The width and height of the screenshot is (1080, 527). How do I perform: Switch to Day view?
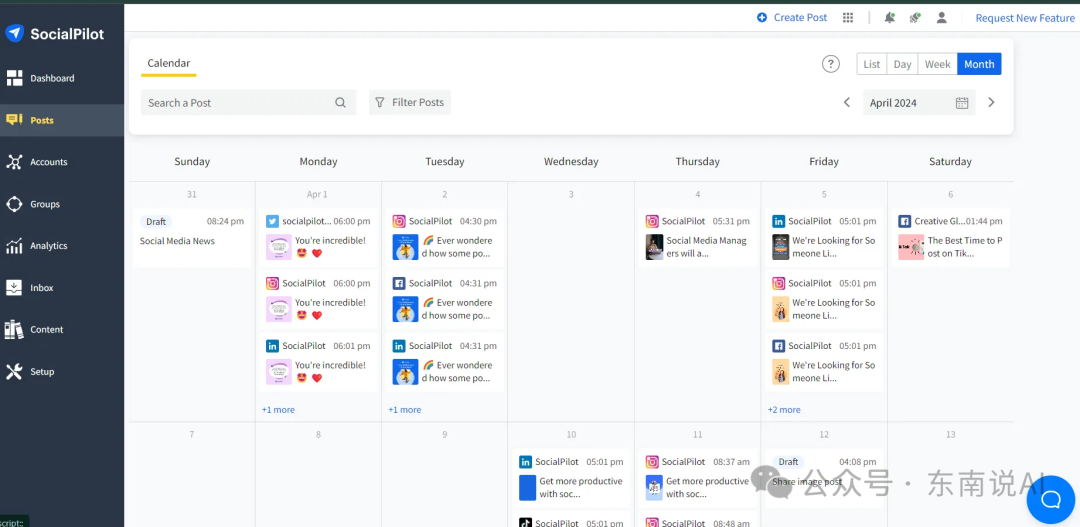(x=902, y=64)
